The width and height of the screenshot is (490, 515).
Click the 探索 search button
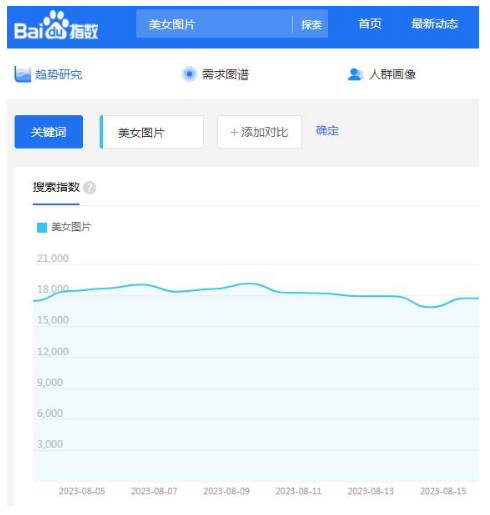(311, 24)
